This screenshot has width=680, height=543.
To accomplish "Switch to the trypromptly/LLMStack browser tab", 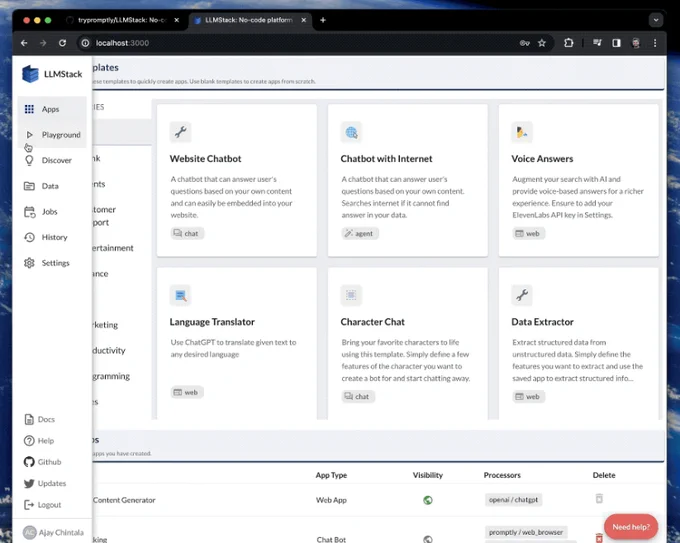I will click(121, 20).
